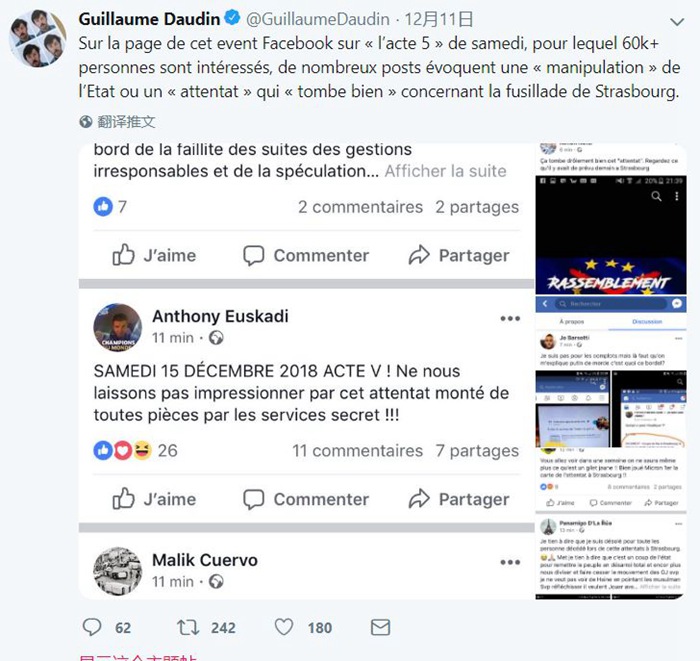The width and height of the screenshot is (700, 661).
Task: Click the Guillaume Daudin display name
Action: pyautogui.click(x=149, y=19)
